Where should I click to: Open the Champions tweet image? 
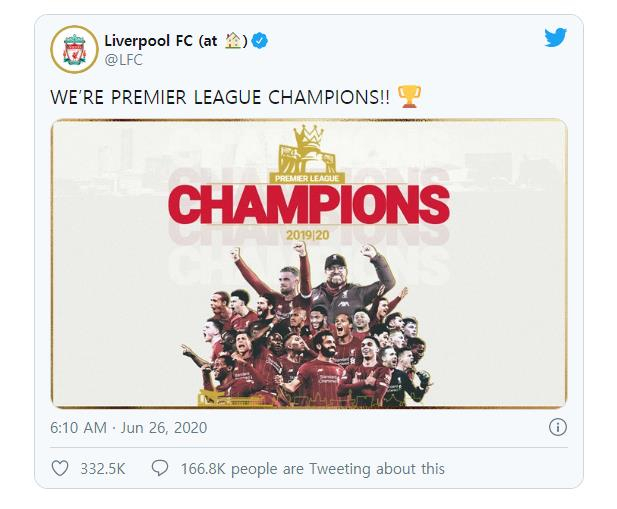[x=309, y=264]
